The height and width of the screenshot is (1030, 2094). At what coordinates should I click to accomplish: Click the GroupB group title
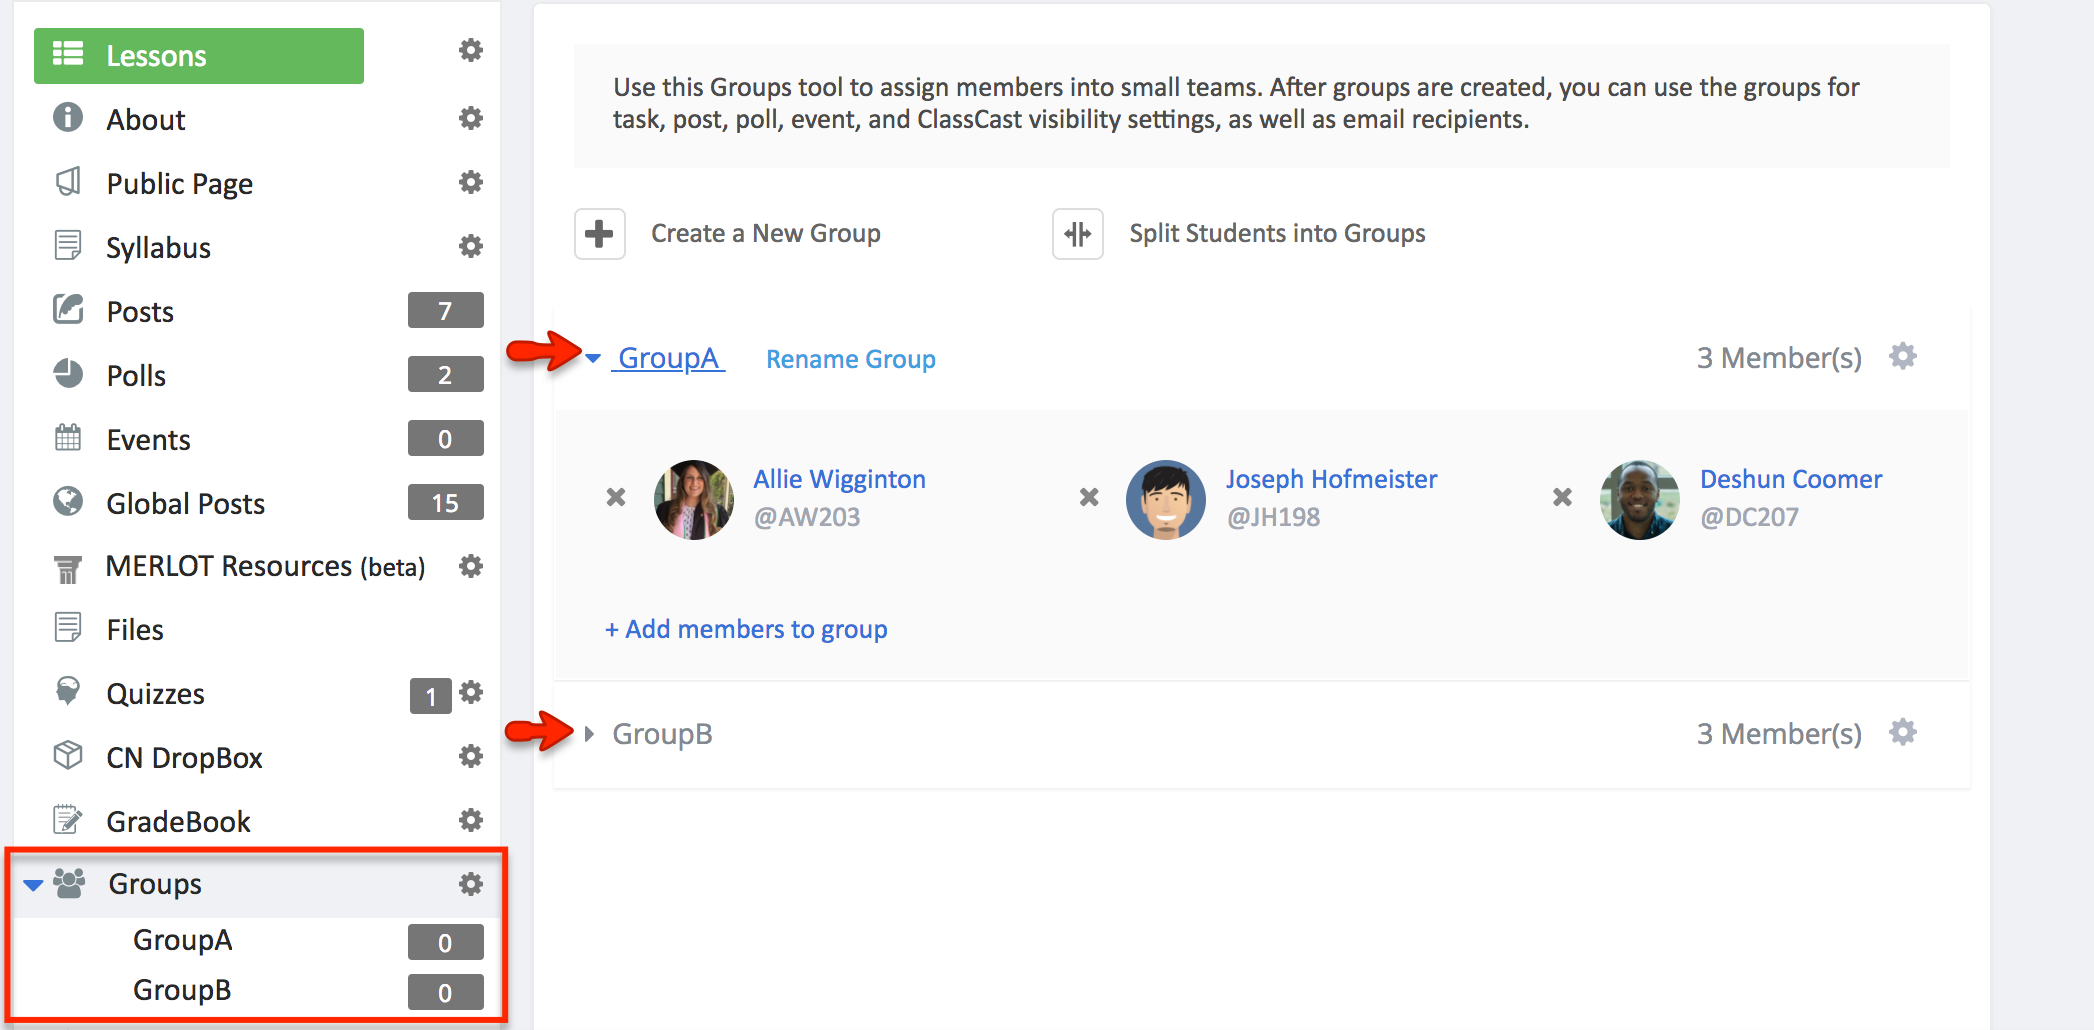pos(662,735)
